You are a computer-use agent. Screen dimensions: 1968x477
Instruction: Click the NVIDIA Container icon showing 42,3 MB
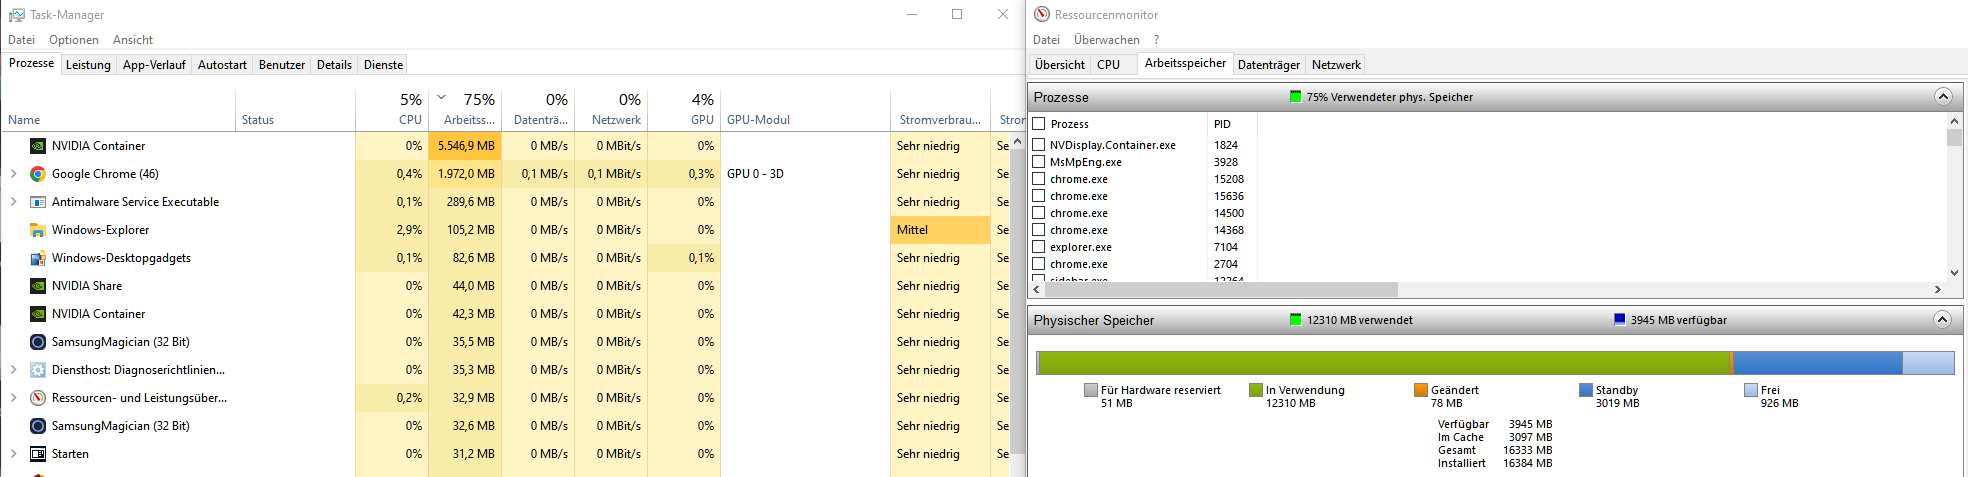coord(38,314)
